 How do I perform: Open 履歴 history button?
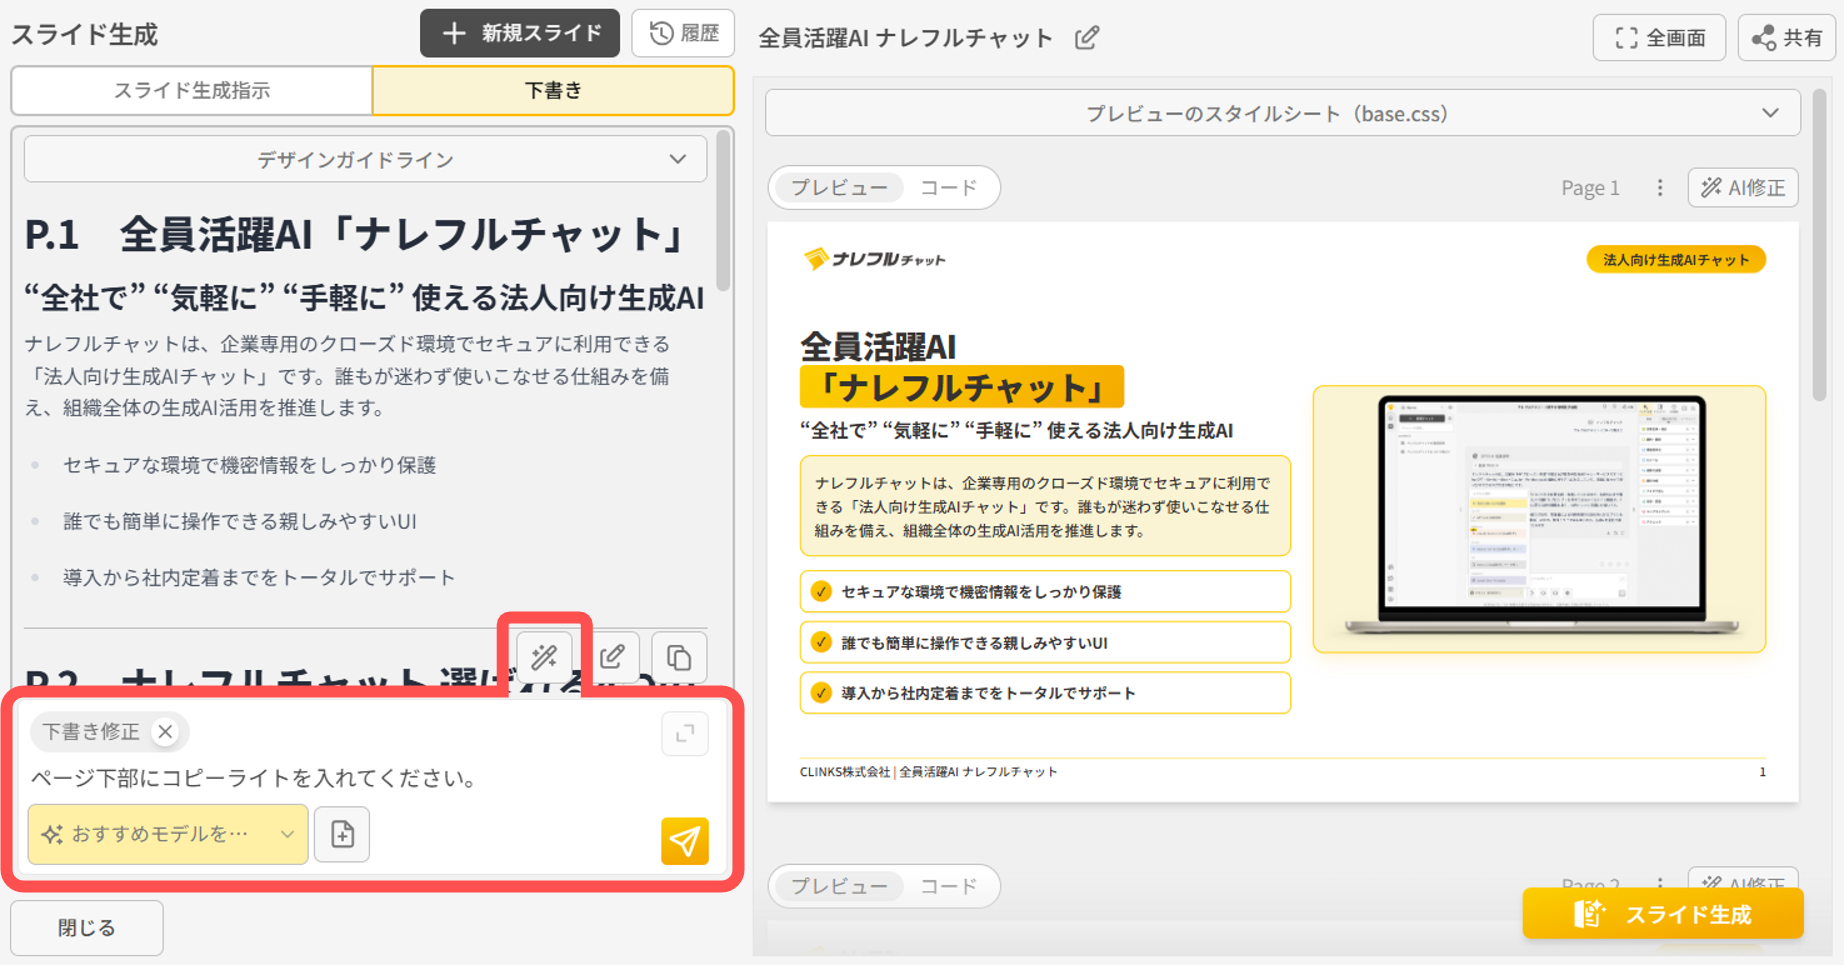click(684, 33)
